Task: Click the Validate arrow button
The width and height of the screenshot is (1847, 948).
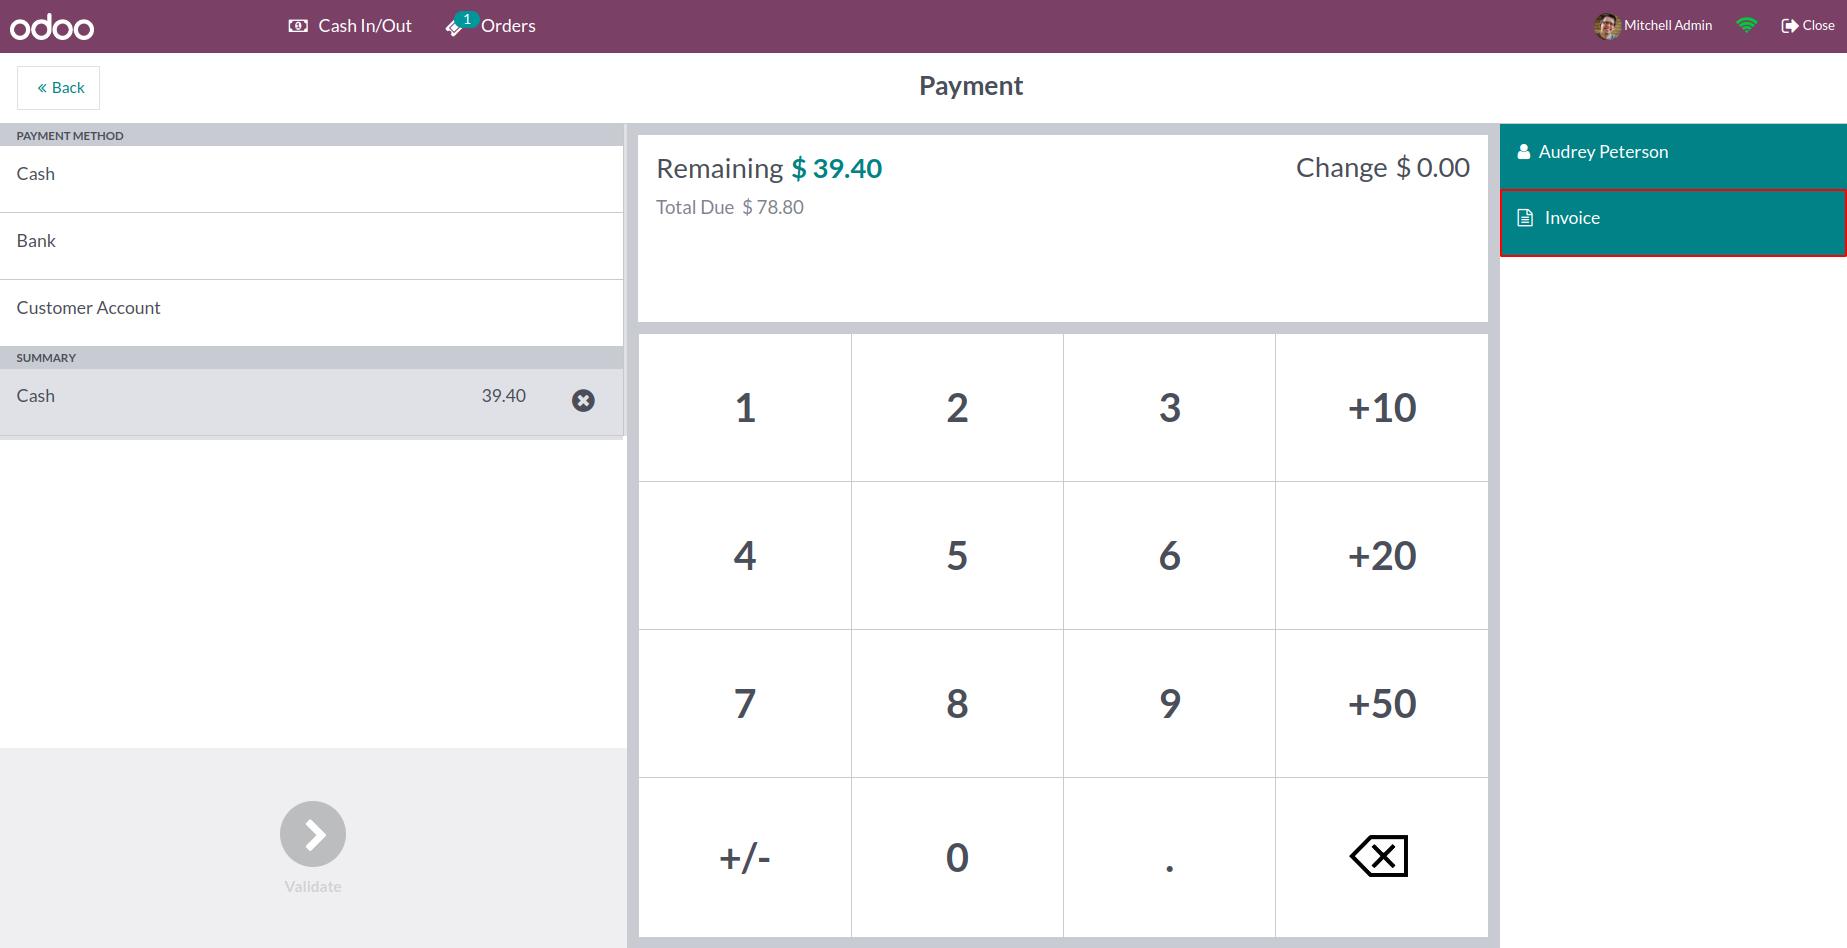Action: (x=313, y=834)
